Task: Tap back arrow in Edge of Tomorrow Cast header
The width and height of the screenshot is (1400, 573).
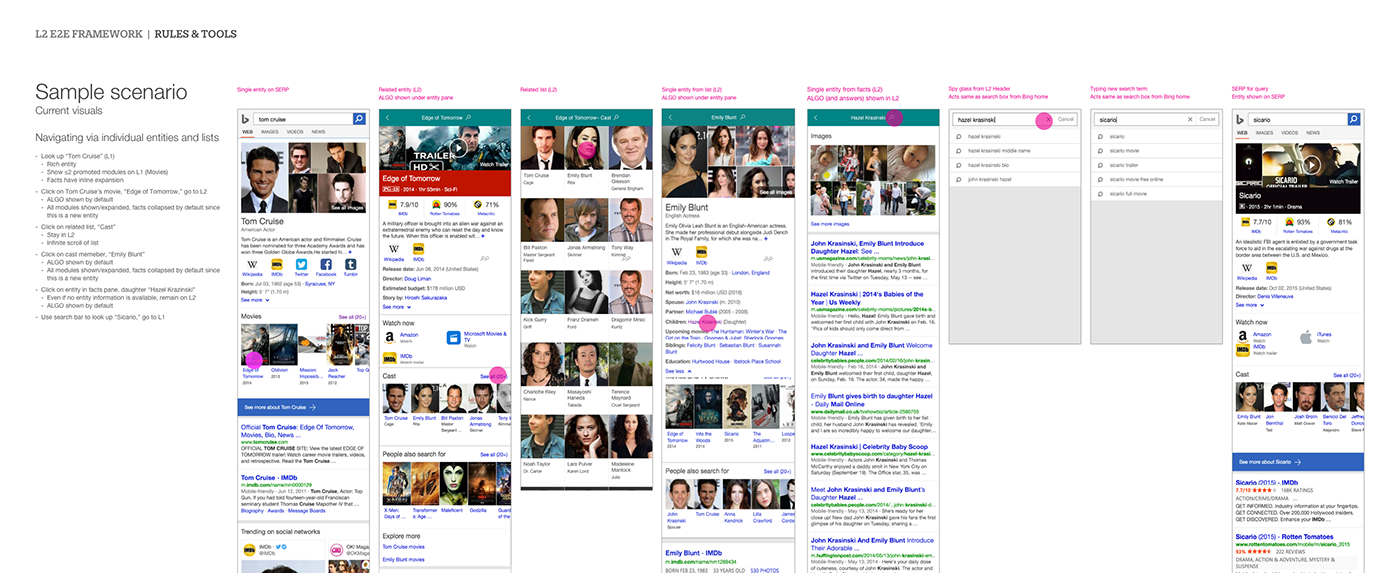Action: tap(529, 118)
